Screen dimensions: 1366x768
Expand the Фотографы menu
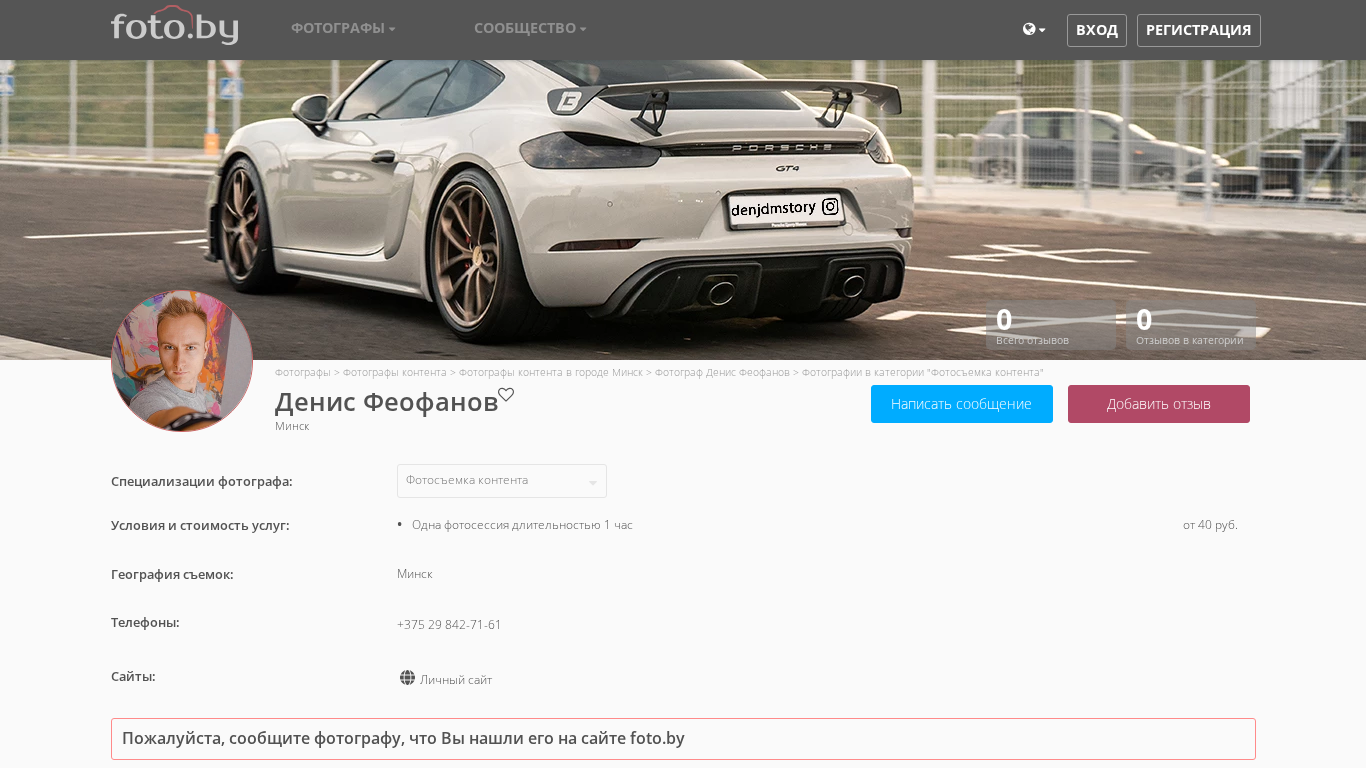coord(343,29)
